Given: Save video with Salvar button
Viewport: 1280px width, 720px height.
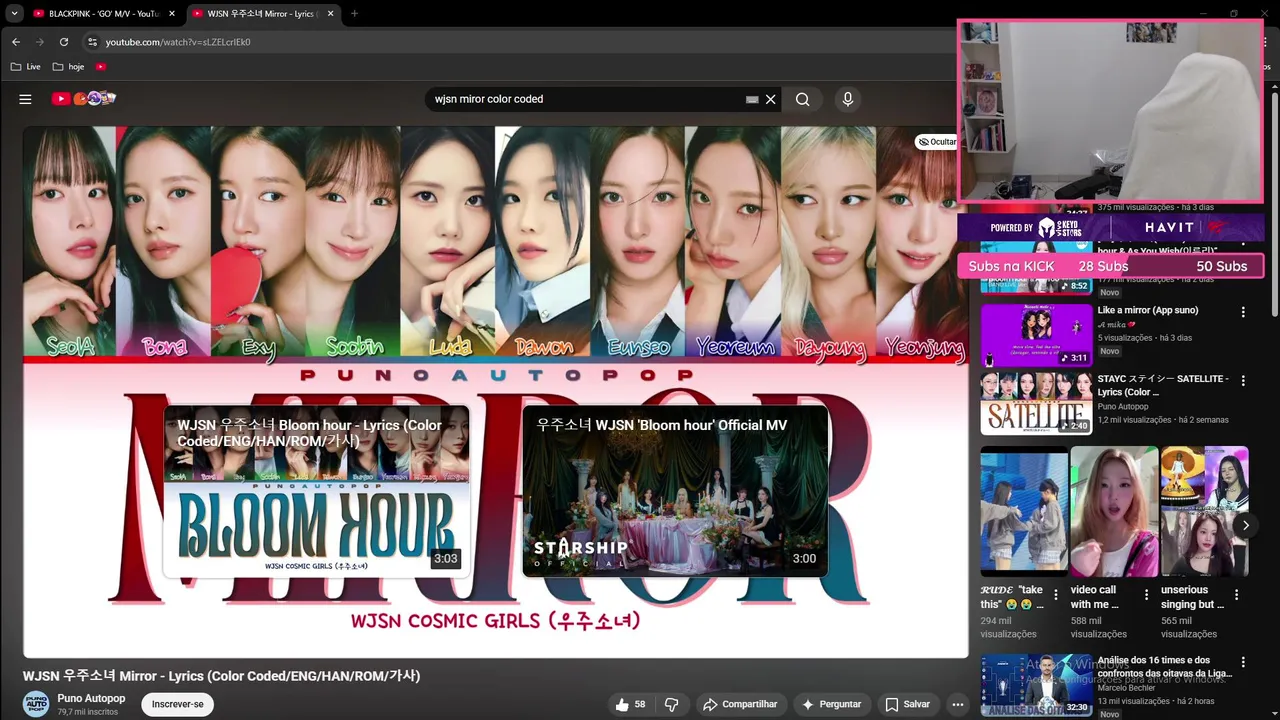Looking at the screenshot, I should coord(908,704).
